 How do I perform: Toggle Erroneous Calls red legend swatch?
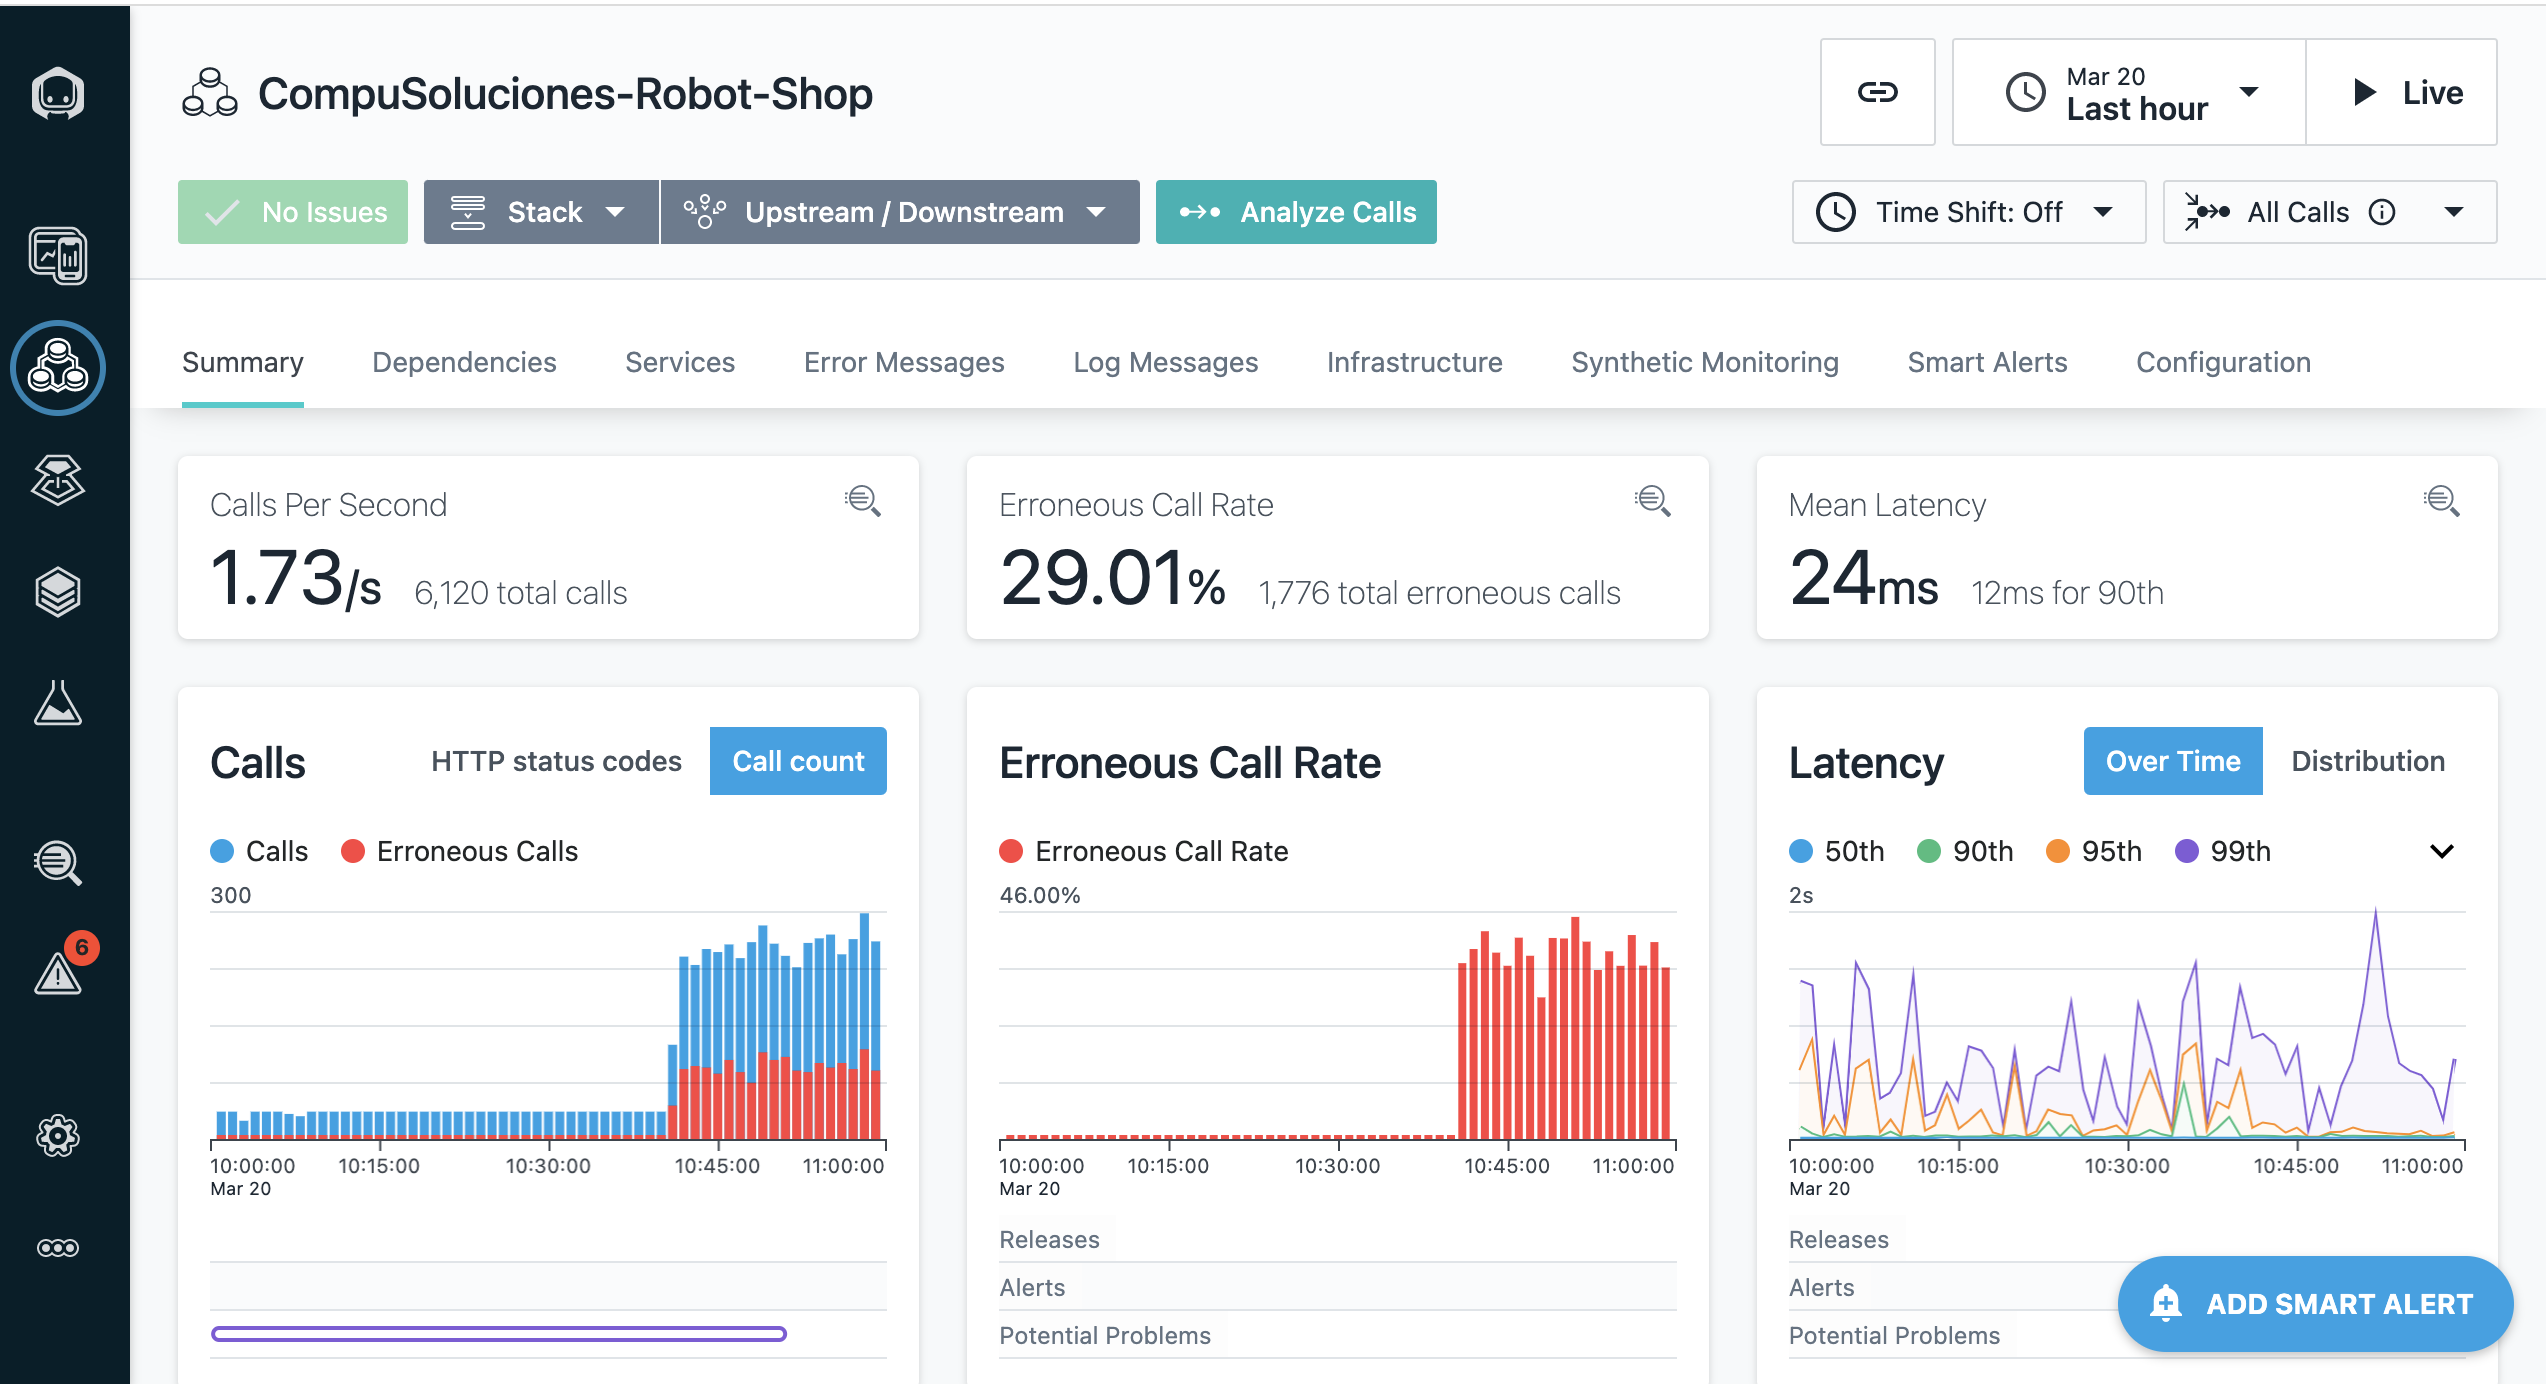click(353, 851)
